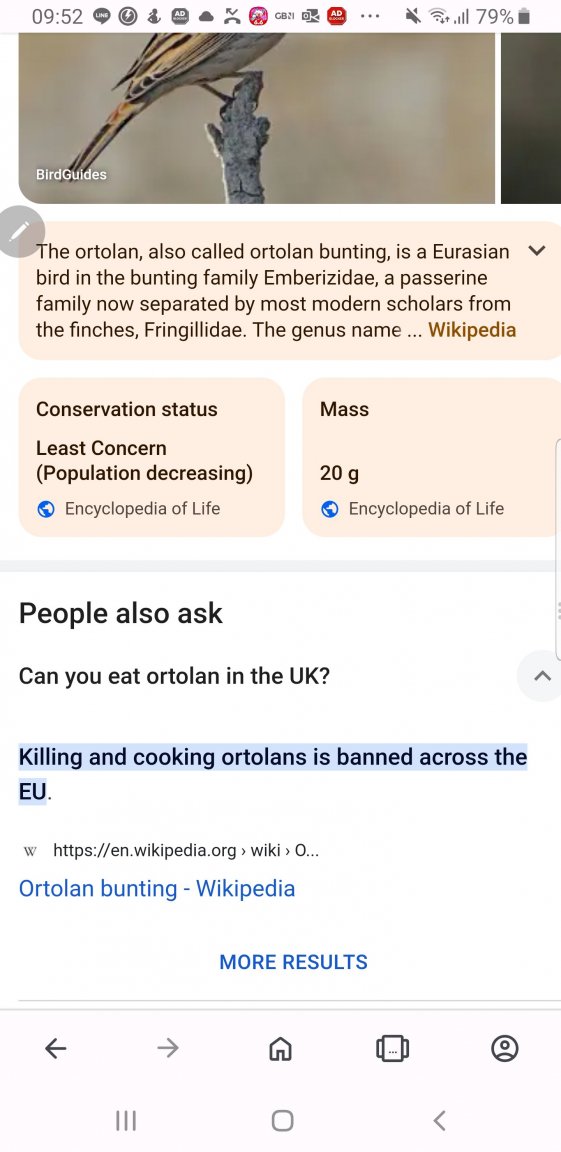Image resolution: width=561 pixels, height=1152 pixels.
Task: Open the Wikipedia link in description
Action: pos(472,330)
